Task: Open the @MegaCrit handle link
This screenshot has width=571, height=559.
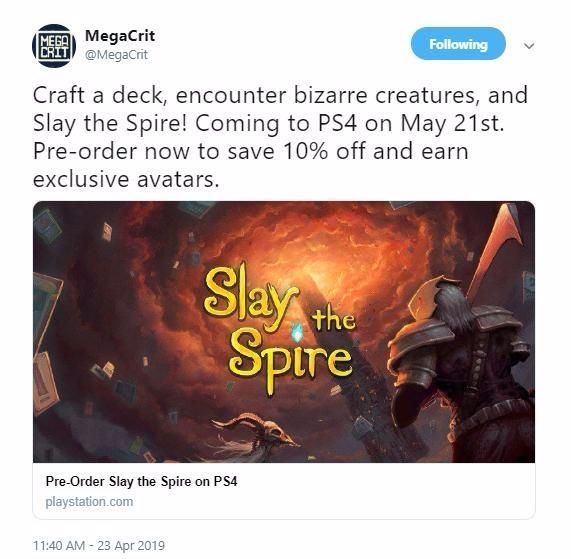Action: [x=116, y=55]
